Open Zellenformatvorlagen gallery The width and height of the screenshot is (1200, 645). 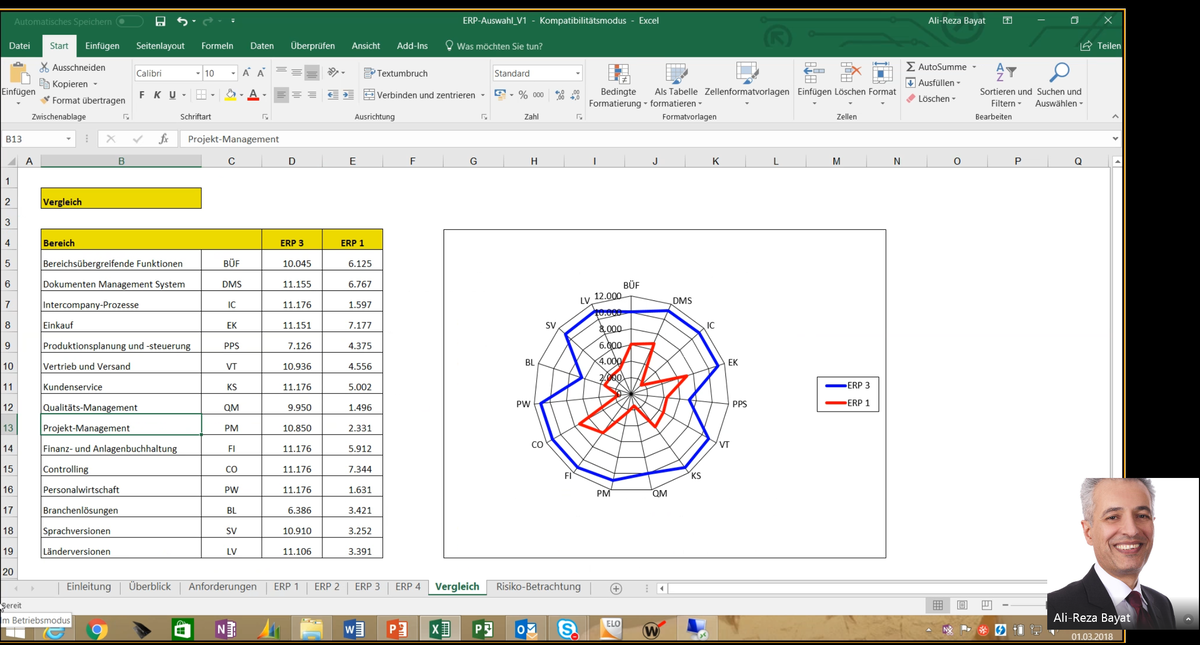tap(747, 86)
